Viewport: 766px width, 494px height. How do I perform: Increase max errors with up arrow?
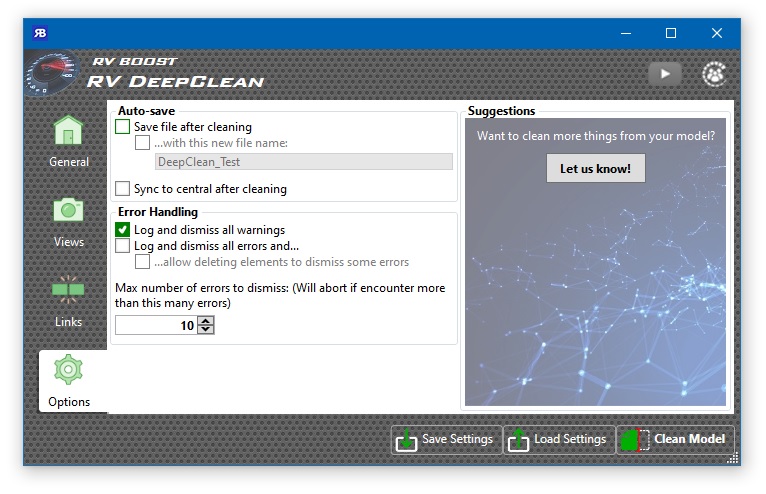point(206,321)
